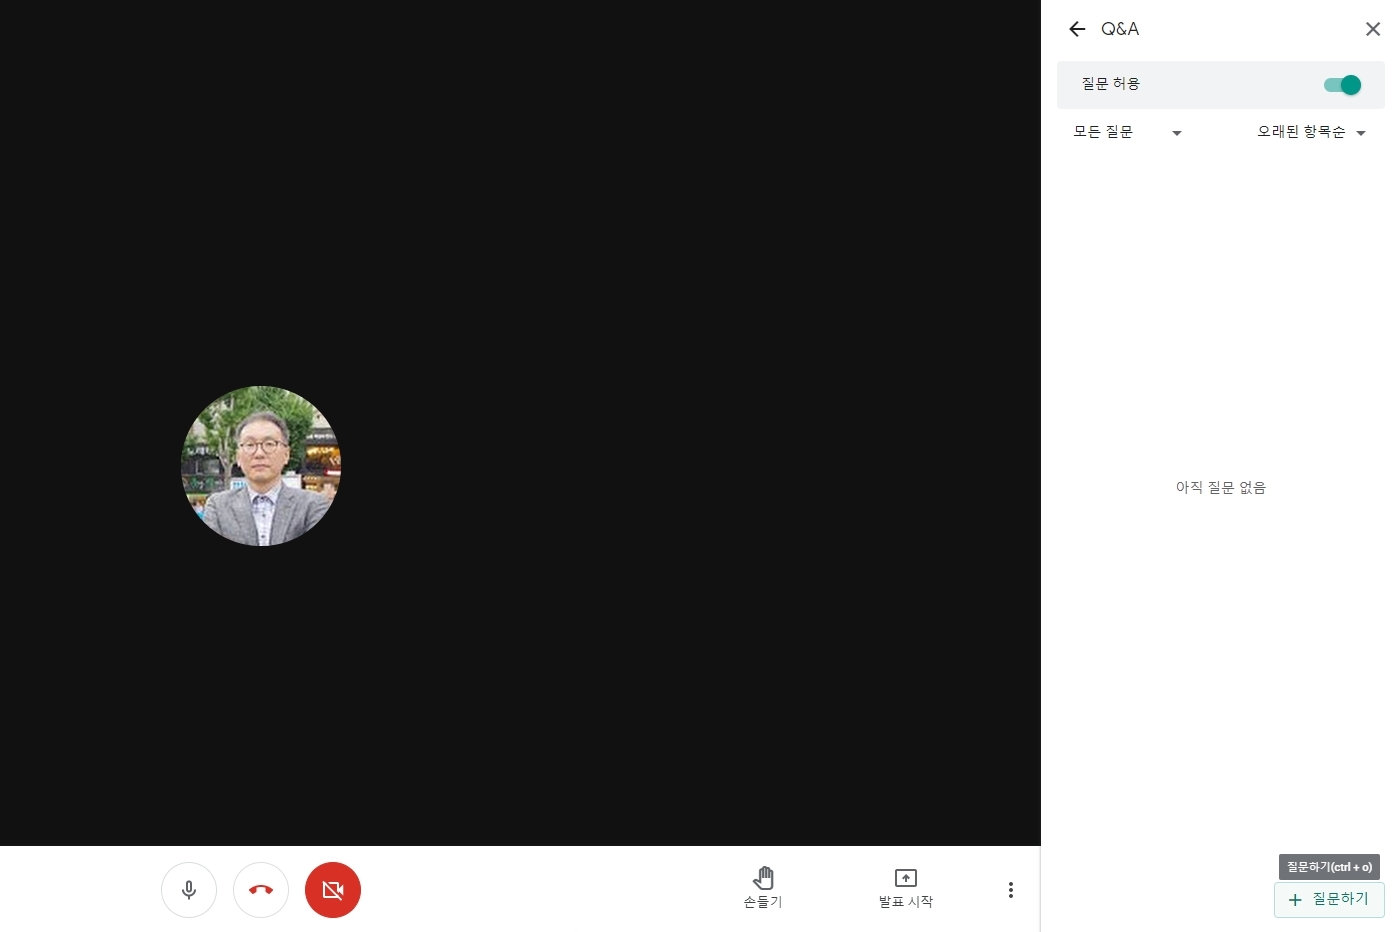Open the three-dot more options menu
1400x932 pixels.
pyautogui.click(x=1011, y=890)
